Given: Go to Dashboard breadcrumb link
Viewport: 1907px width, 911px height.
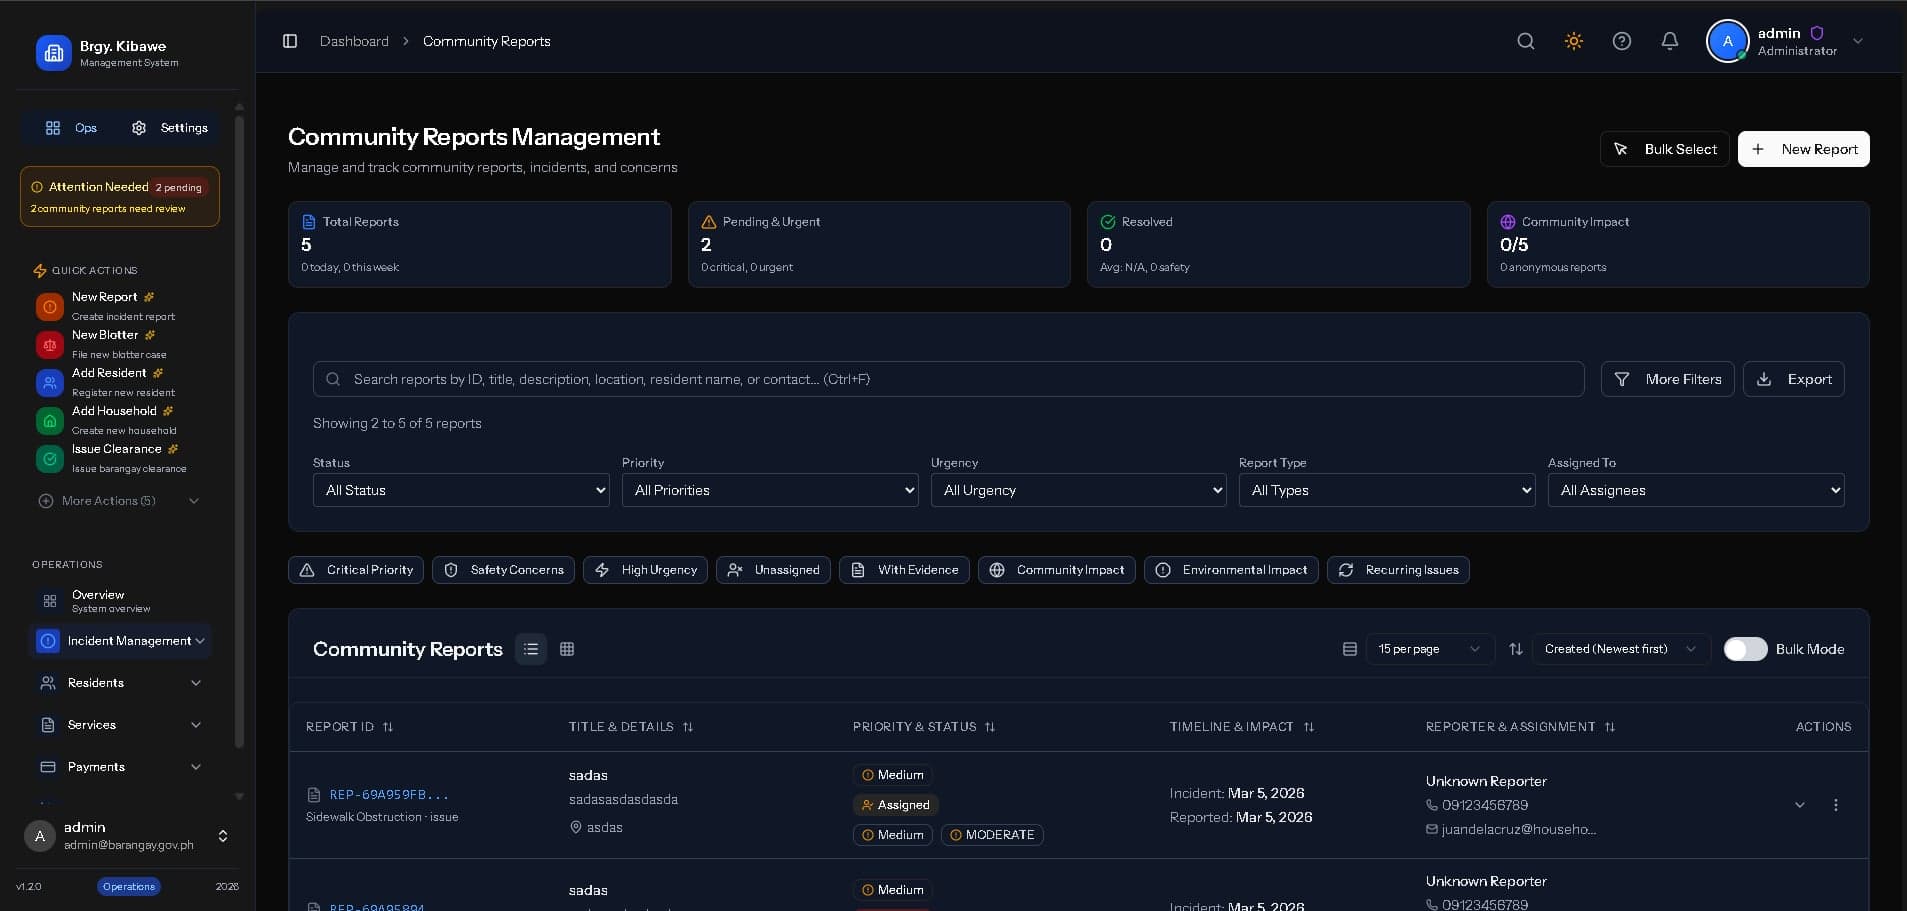Looking at the screenshot, I should point(354,41).
